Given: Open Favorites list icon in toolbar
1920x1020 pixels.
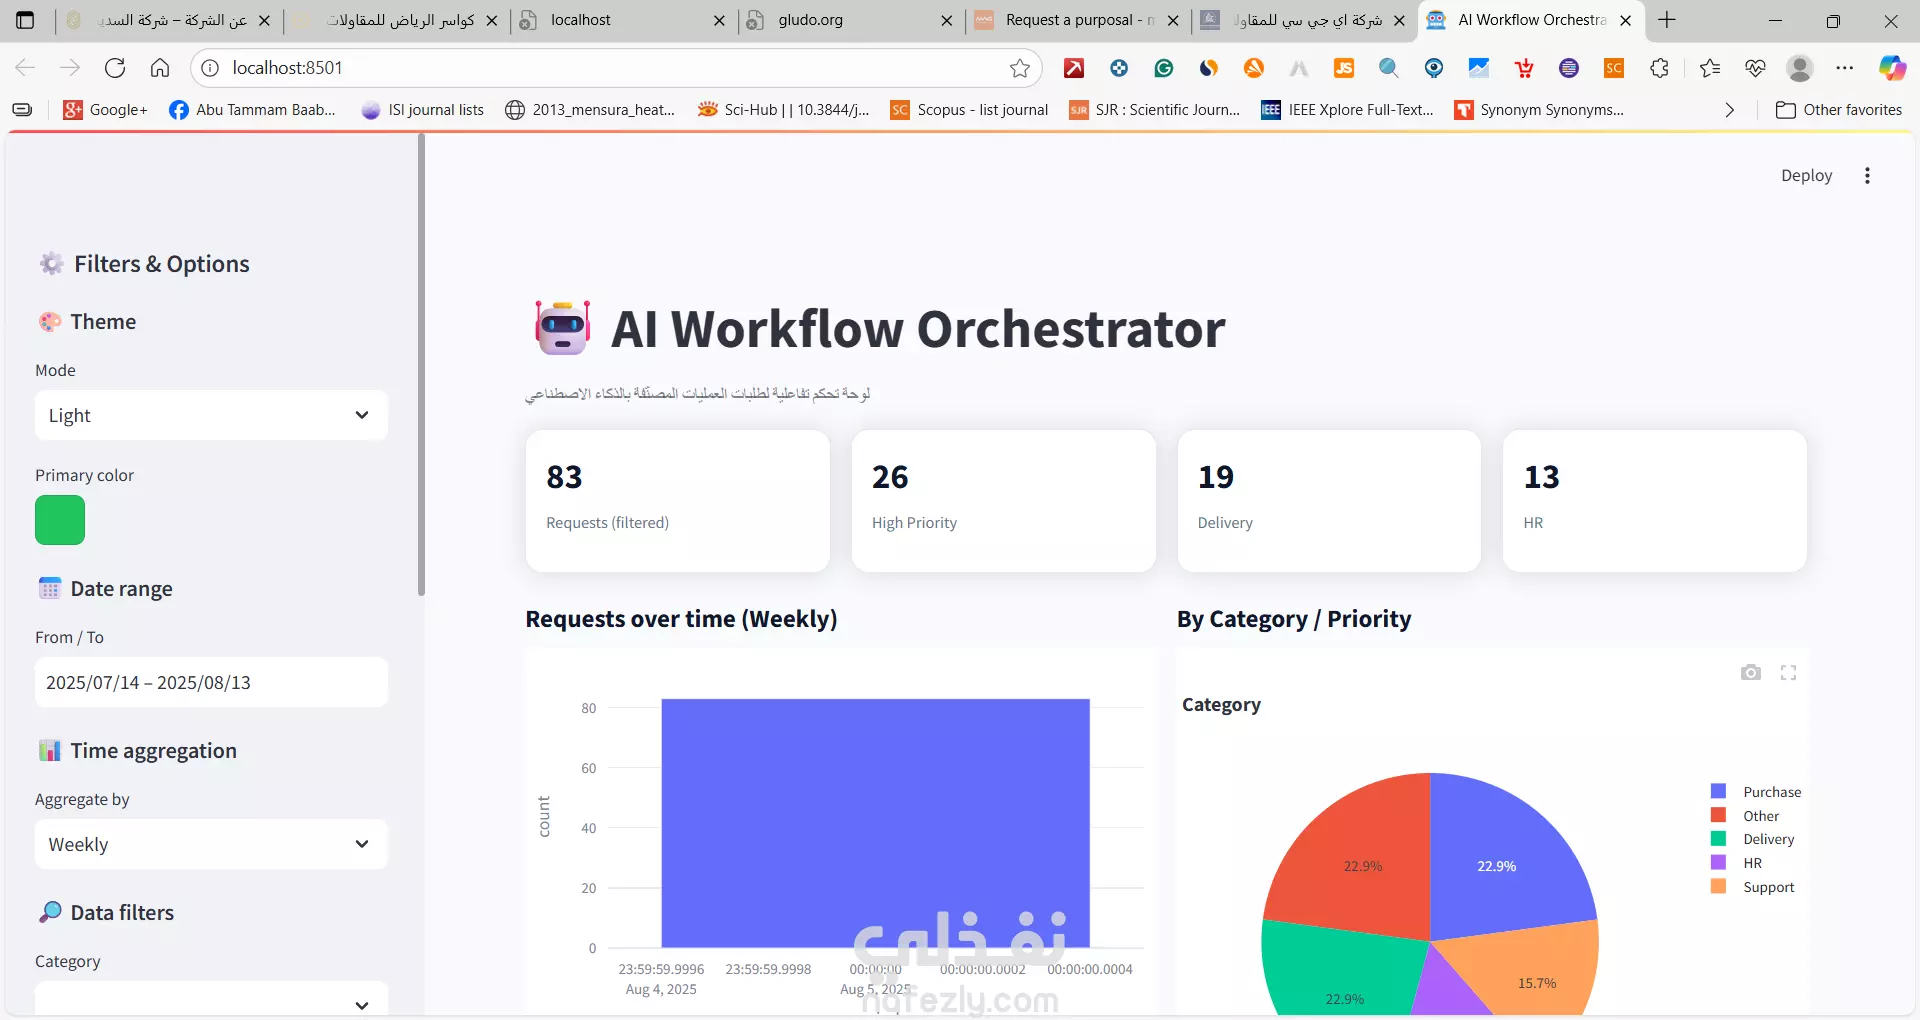Looking at the screenshot, I should [1710, 68].
